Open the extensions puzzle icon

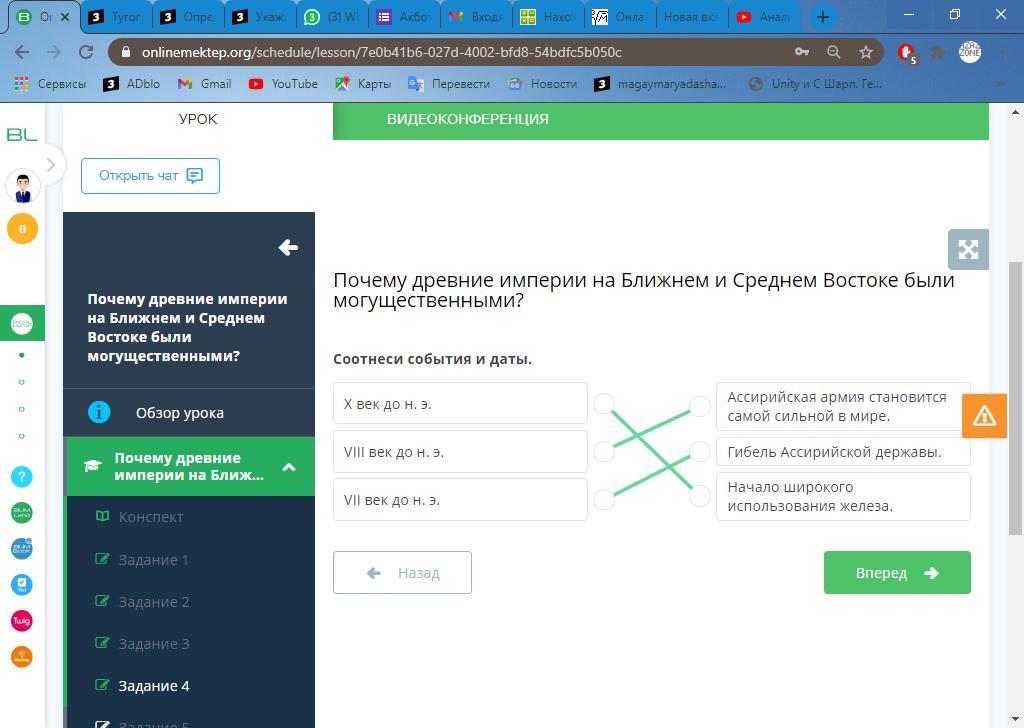tap(938, 52)
